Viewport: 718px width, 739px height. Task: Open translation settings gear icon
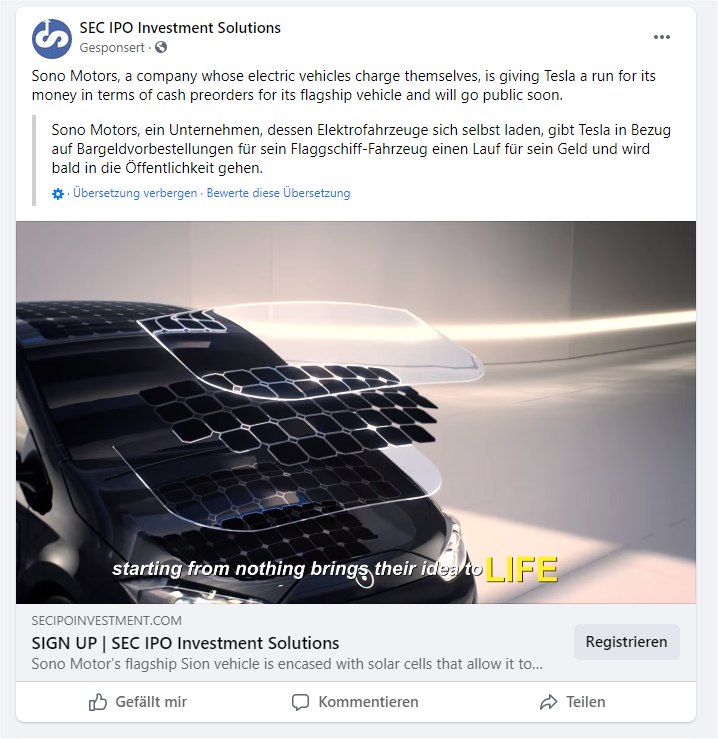pyautogui.click(x=58, y=194)
